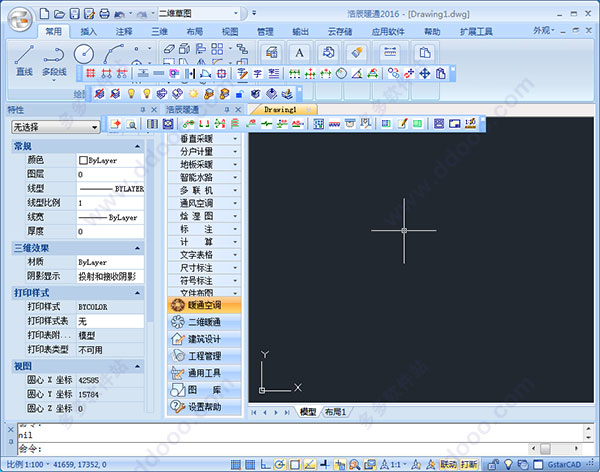Click the Print icon in quick access
Image resolution: width=600 pixels, height=472 pixels.
pyautogui.click(x=104, y=14)
